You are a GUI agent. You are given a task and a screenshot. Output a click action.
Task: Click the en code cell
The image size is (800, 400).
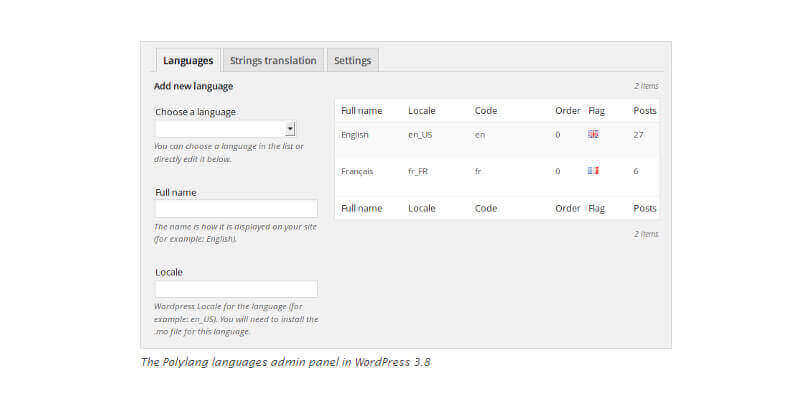(x=480, y=135)
